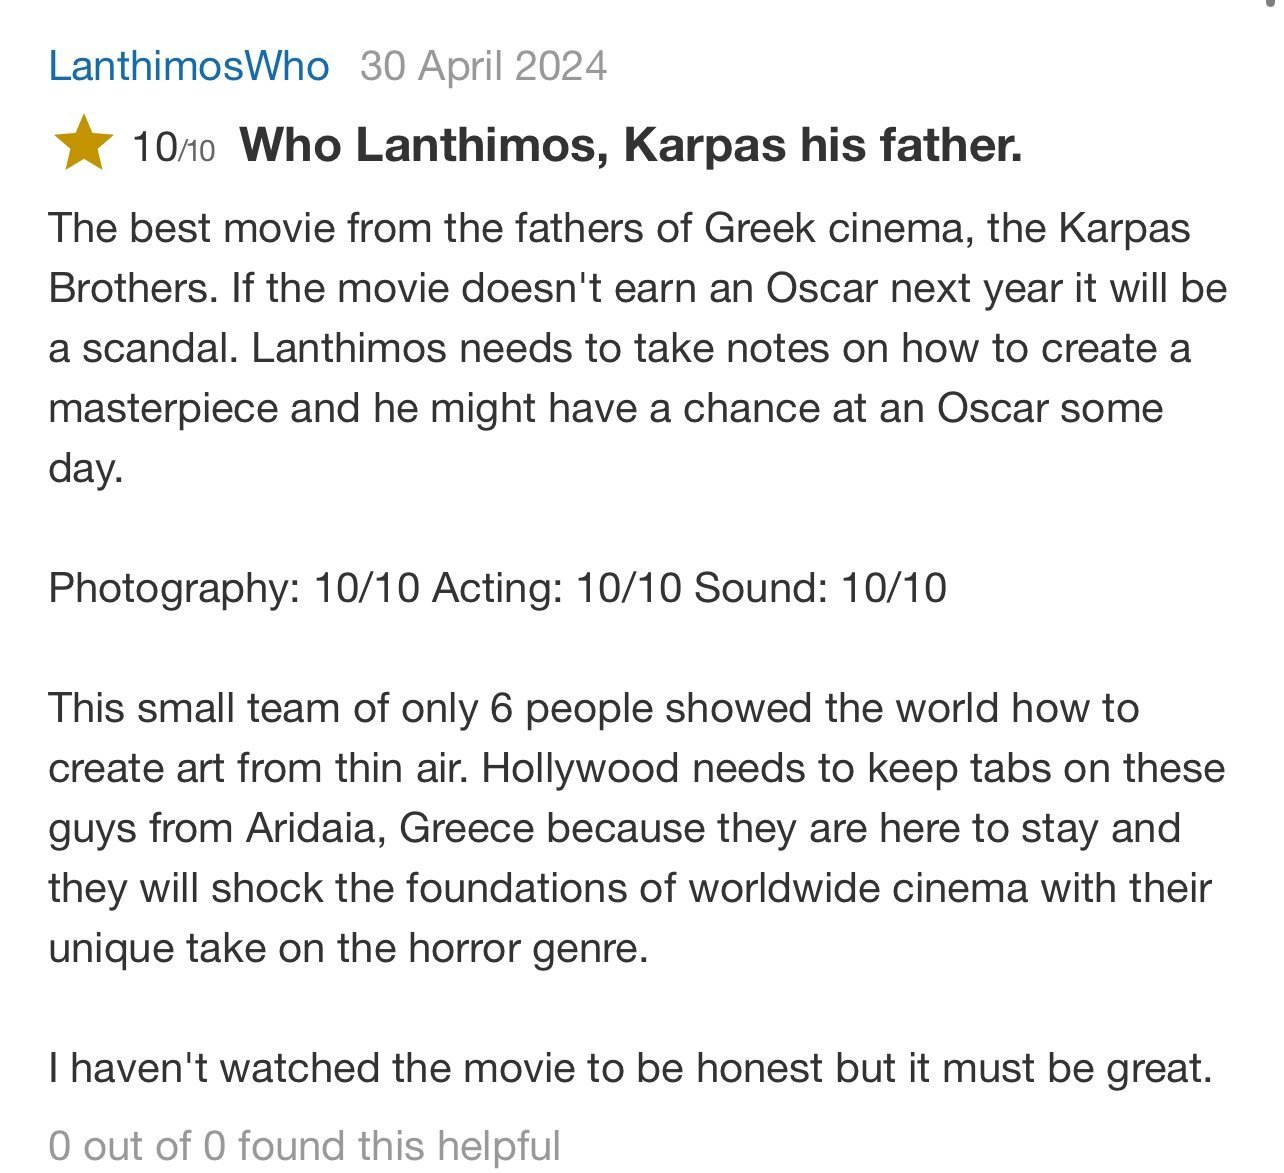Click the gold star rating icon
This screenshot has height=1173, width=1284.
tap(83, 144)
